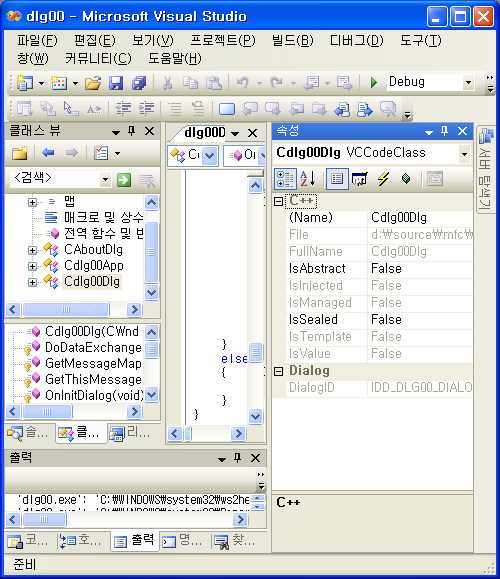Click the Paste clipboard icon
Image resolution: width=500 pixels, height=579 pixels.
click(213, 83)
